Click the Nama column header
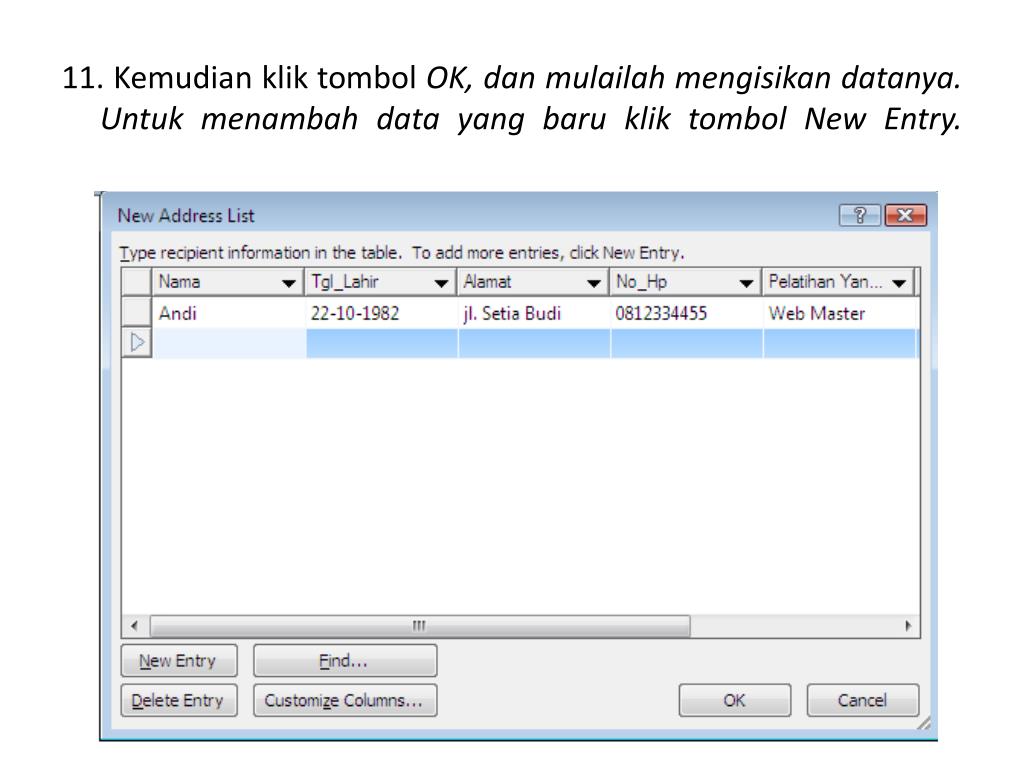 click(228, 282)
